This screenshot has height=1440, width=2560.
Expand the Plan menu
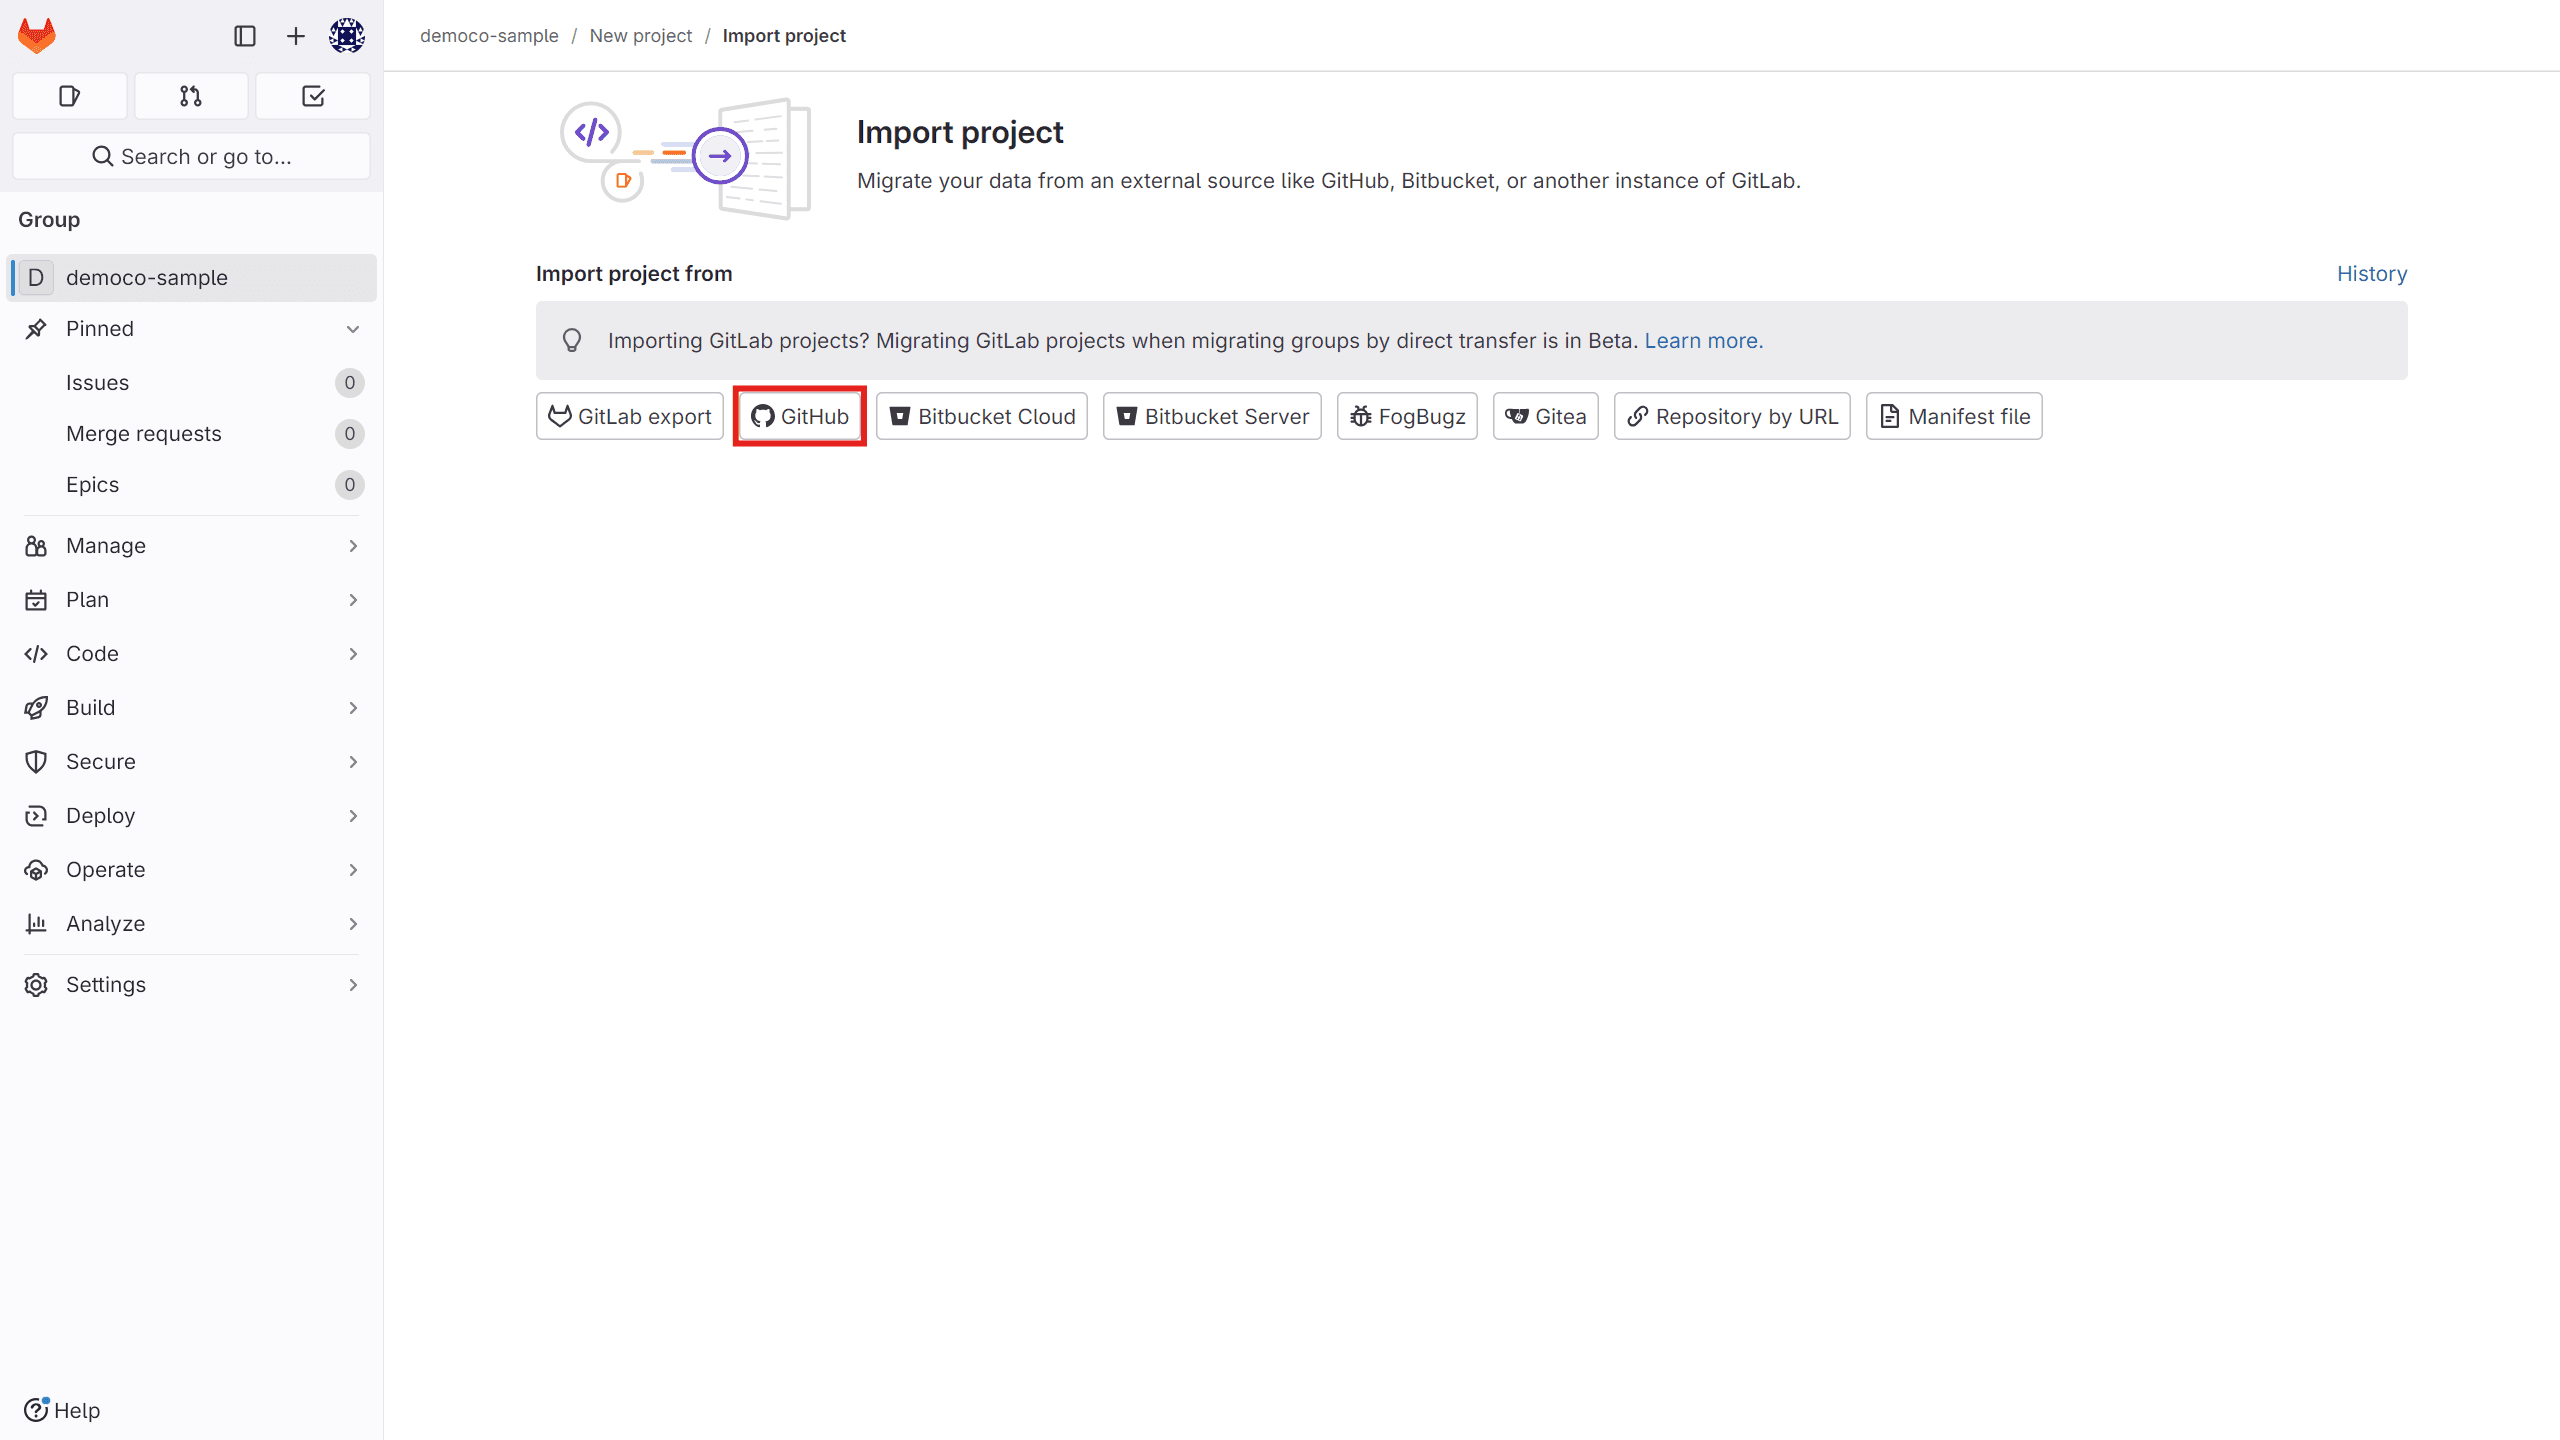pos(191,600)
